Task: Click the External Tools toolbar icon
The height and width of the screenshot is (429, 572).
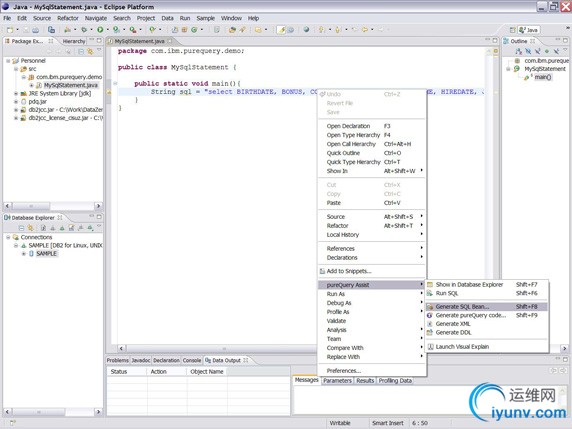Action: 133,30
